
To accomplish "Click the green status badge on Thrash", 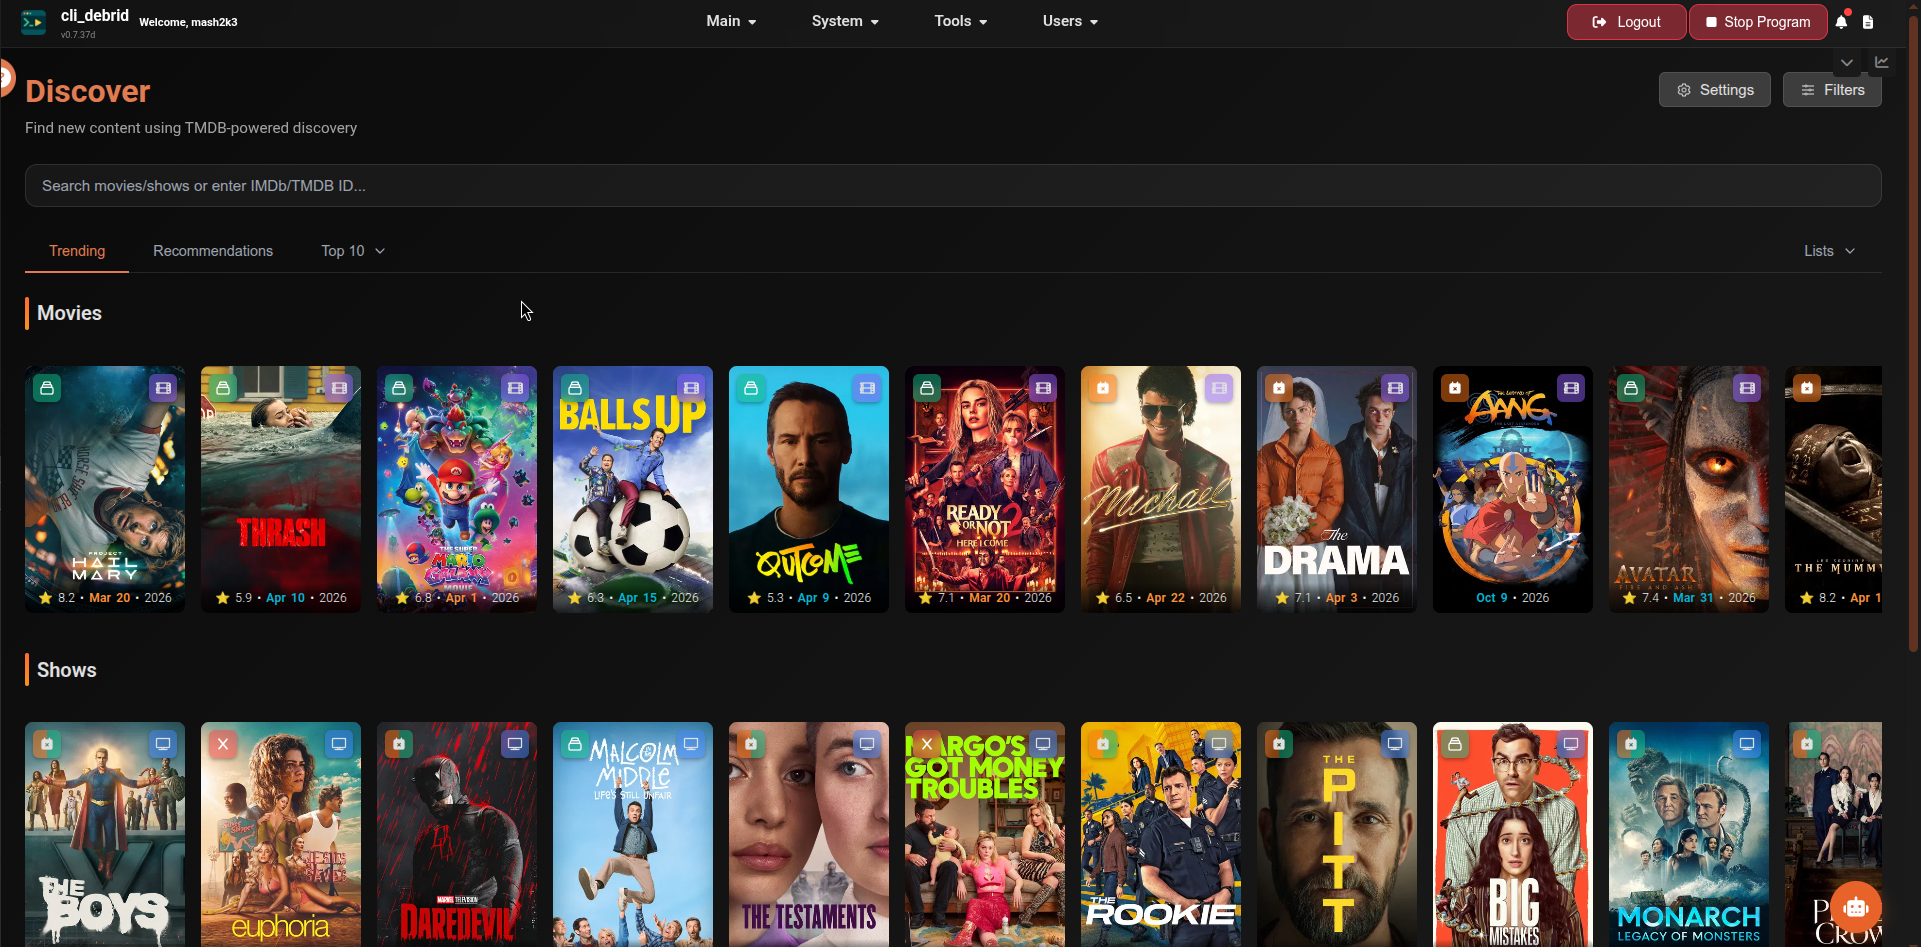I will [223, 387].
